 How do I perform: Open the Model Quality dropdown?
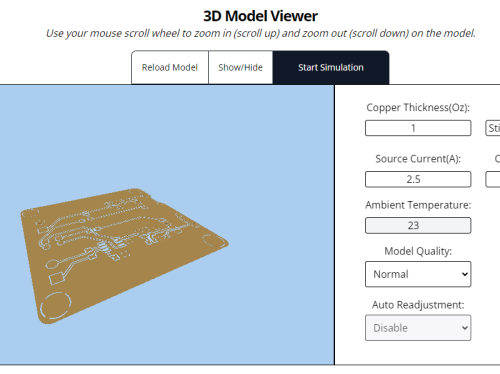point(418,274)
